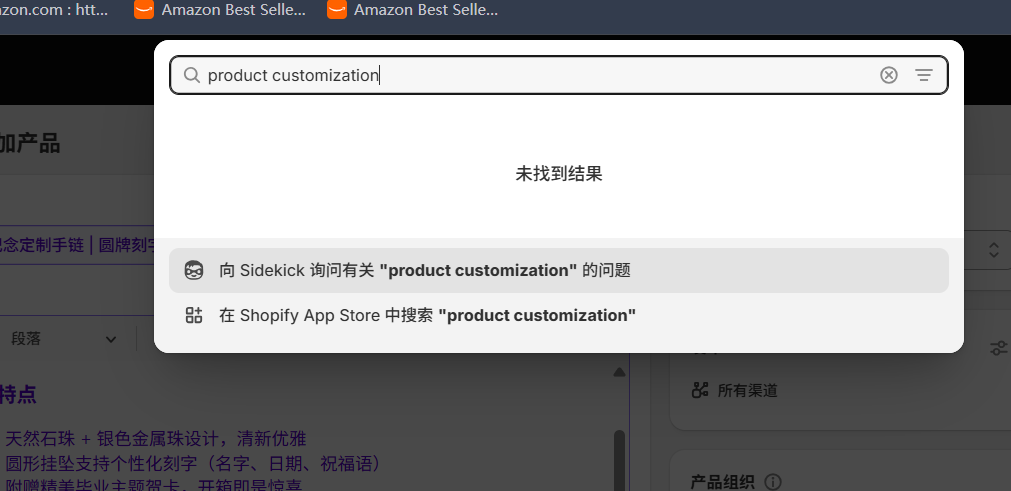Open second Amazon Best Sellers bookmark
Image resolution: width=1011 pixels, height=491 pixels.
[413, 10]
